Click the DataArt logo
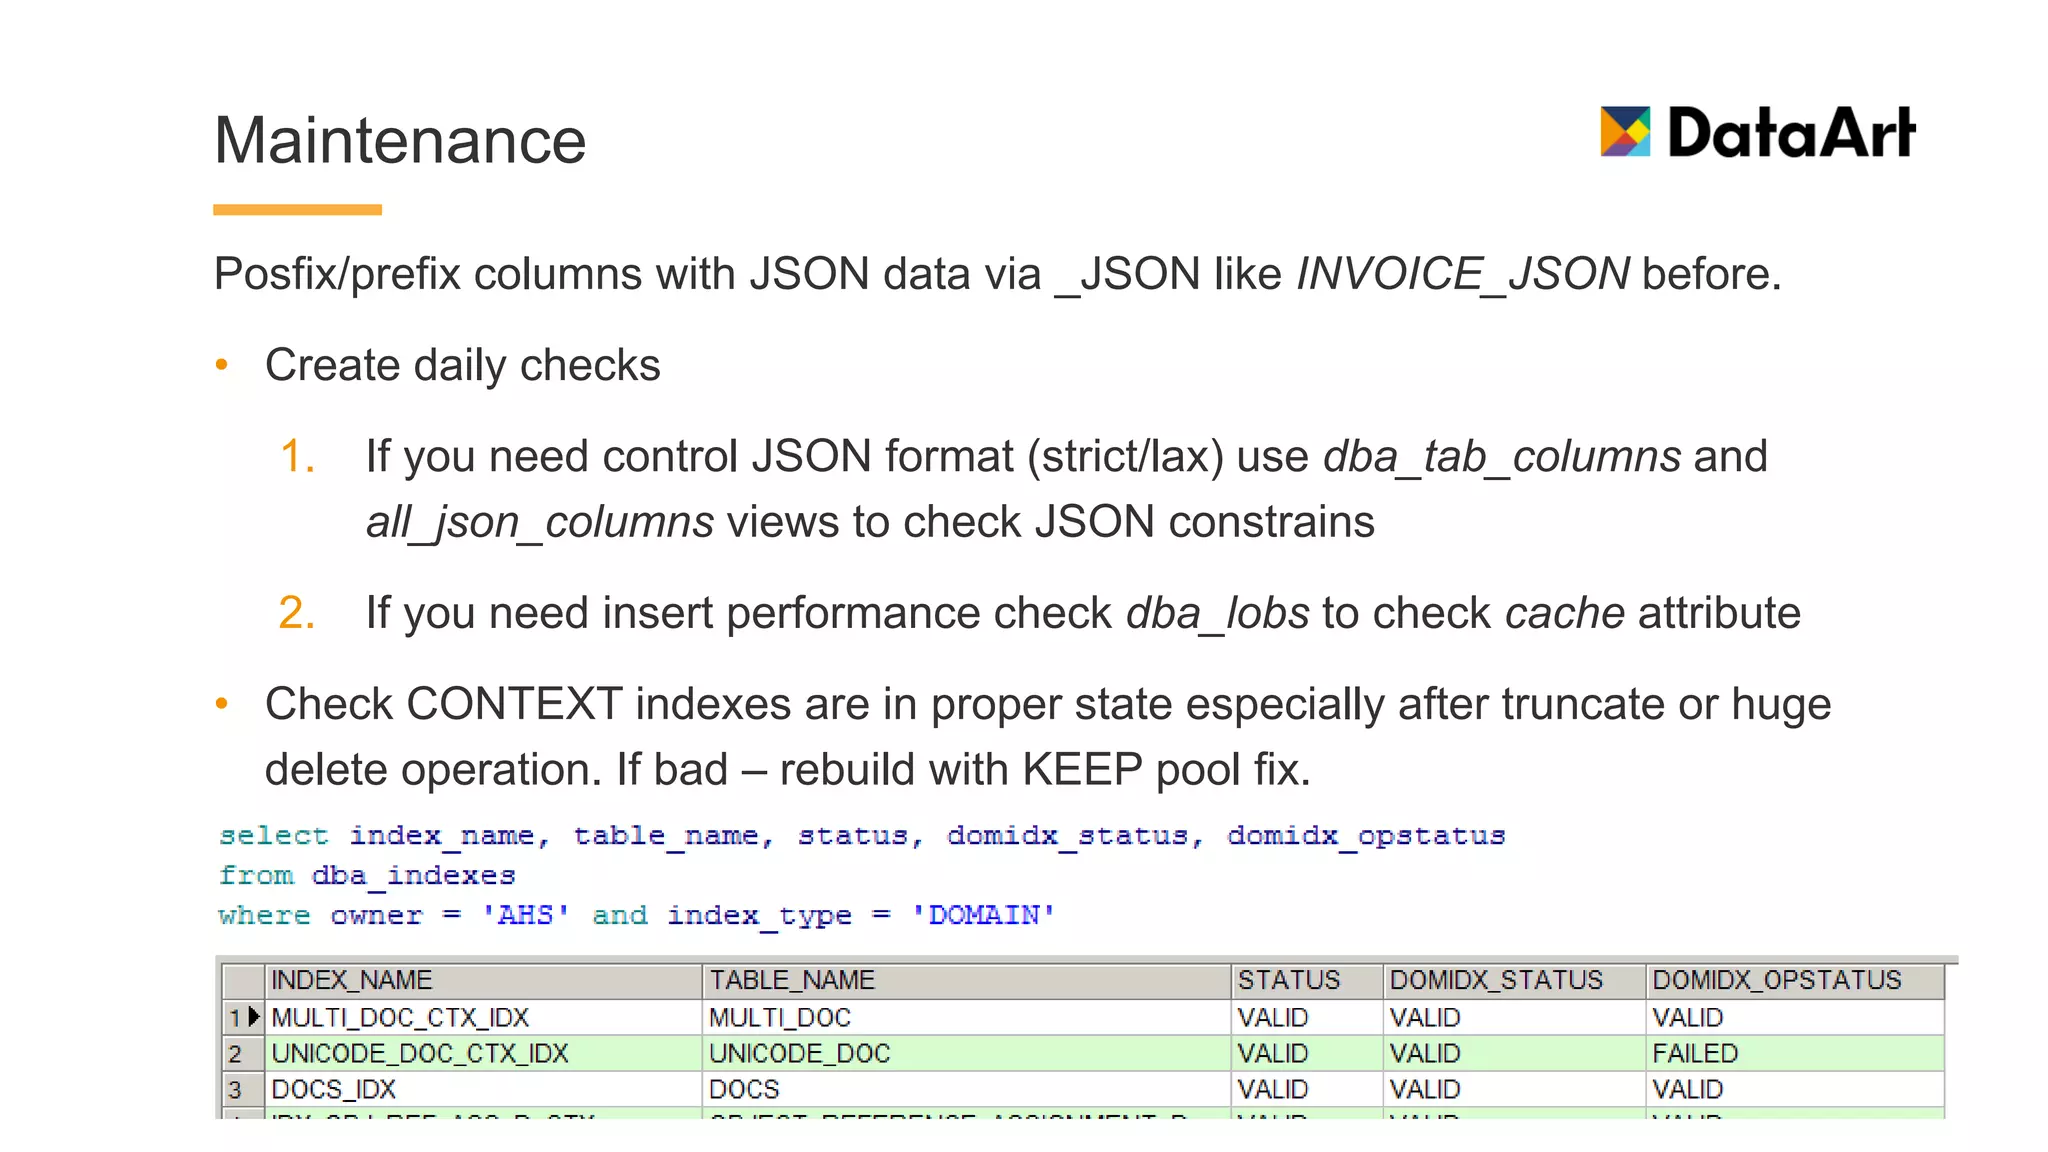2048x1152 pixels. (1757, 133)
